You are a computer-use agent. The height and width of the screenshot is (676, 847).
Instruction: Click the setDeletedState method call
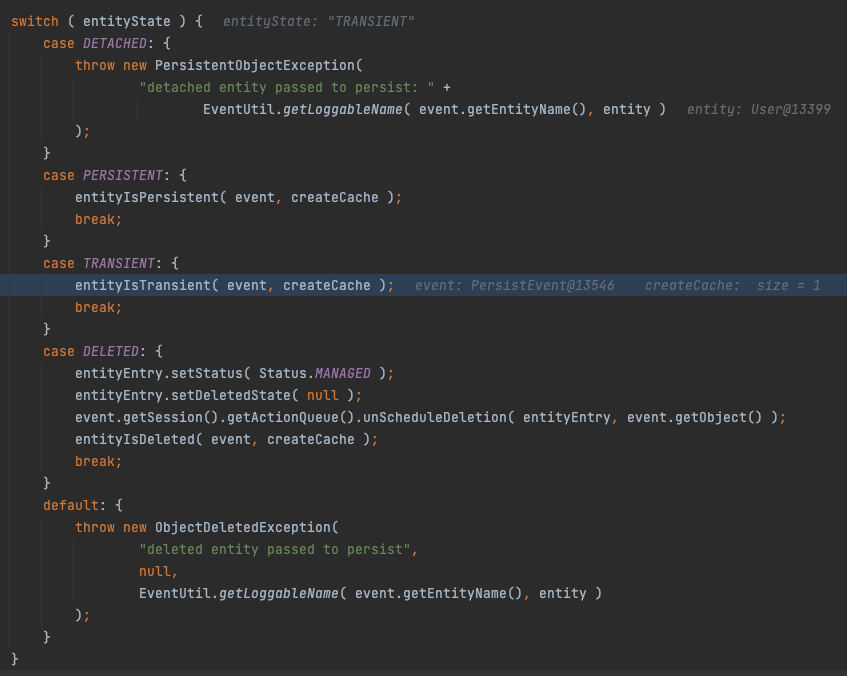pos(231,396)
